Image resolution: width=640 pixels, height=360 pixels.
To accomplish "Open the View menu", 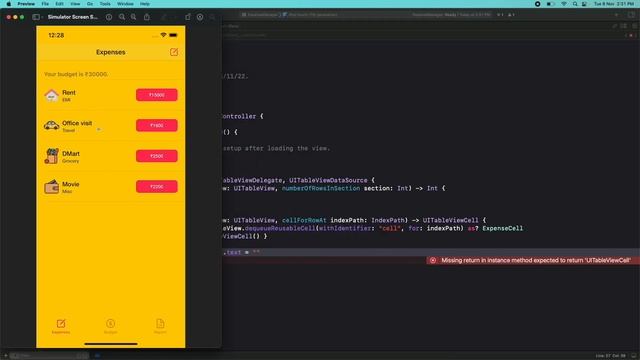I will (x=75, y=4).
